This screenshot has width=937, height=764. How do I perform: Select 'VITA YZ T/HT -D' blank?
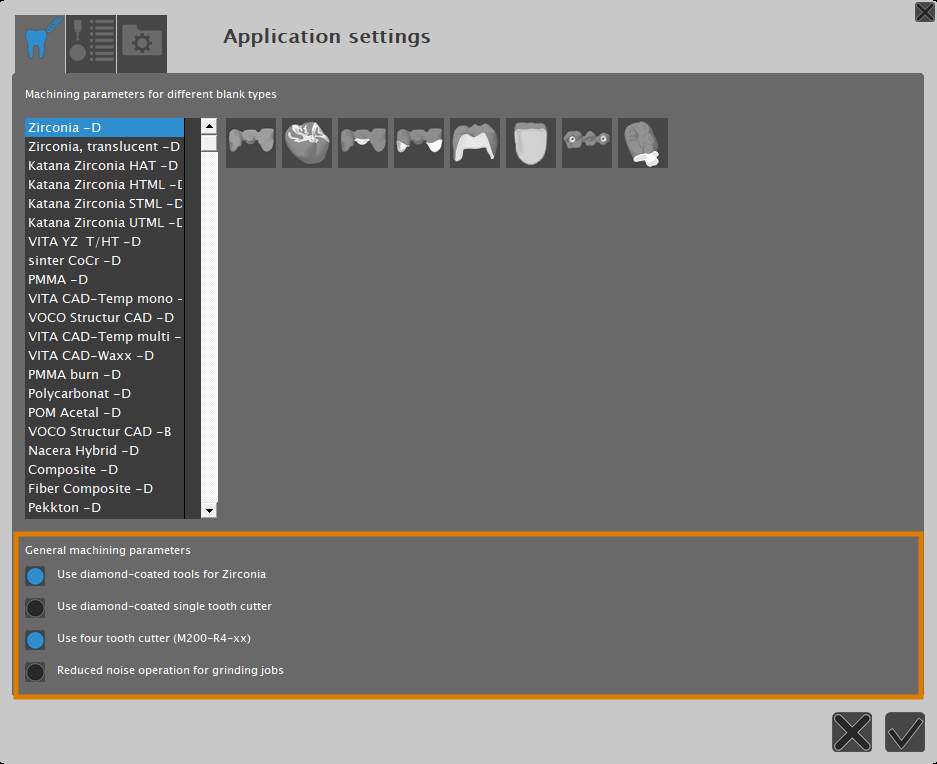[105, 242]
